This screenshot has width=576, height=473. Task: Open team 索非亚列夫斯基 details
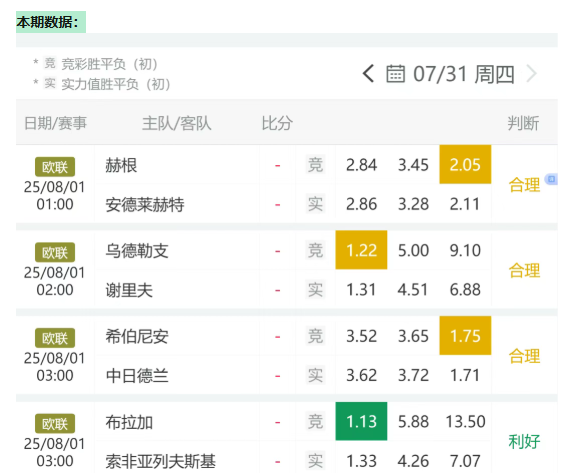161,461
